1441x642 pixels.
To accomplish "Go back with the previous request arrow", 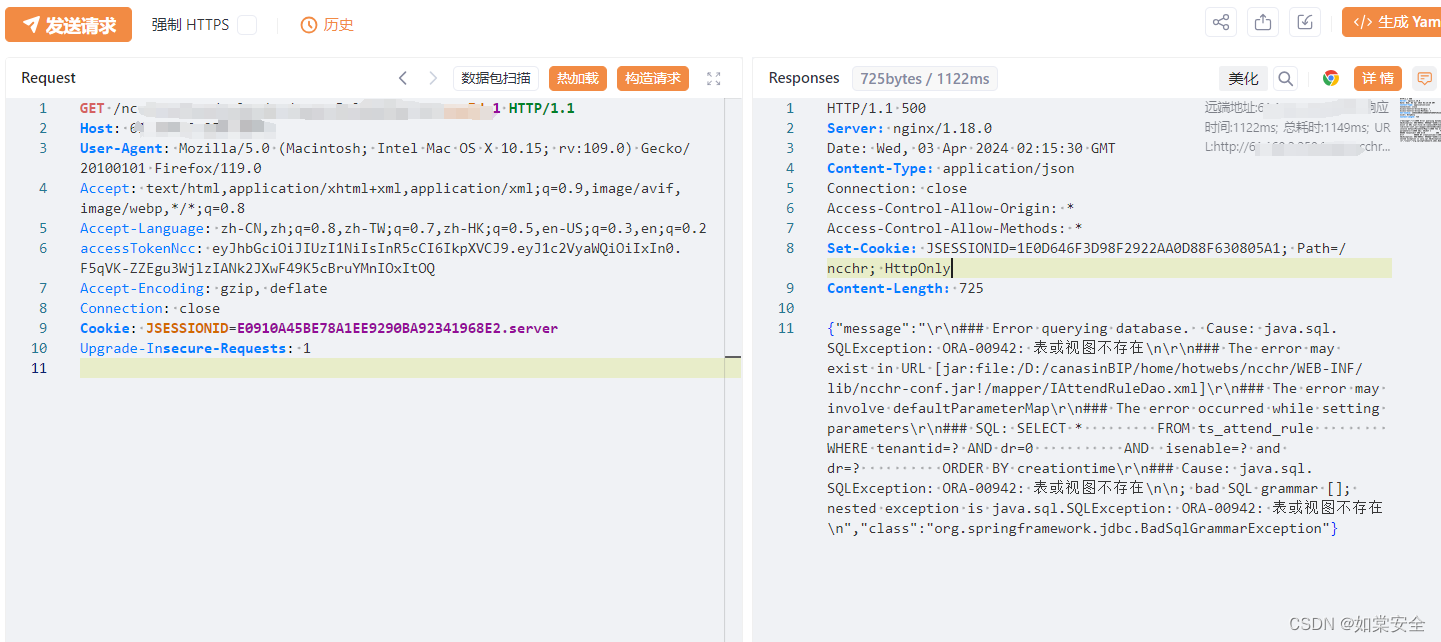I will [x=403, y=77].
